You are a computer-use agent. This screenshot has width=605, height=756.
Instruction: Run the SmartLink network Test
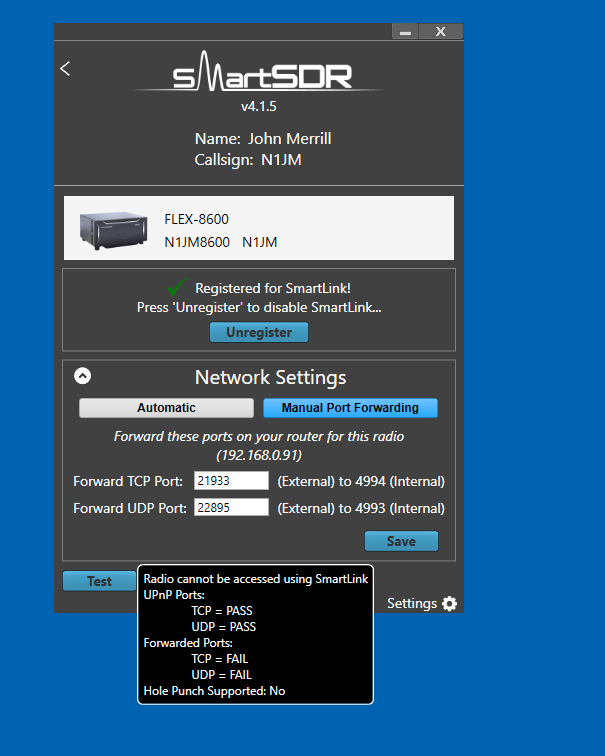(x=99, y=581)
